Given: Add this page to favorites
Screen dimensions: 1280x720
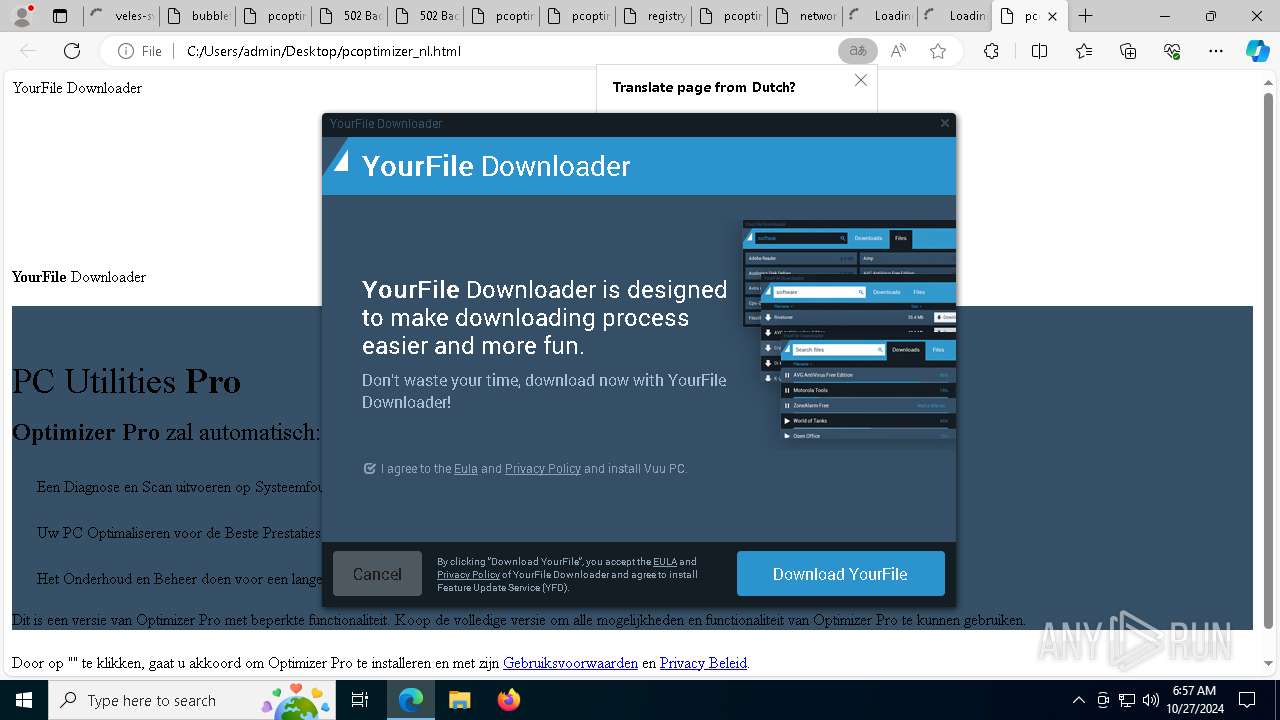Looking at the screenshot, I should coord(937,51).
